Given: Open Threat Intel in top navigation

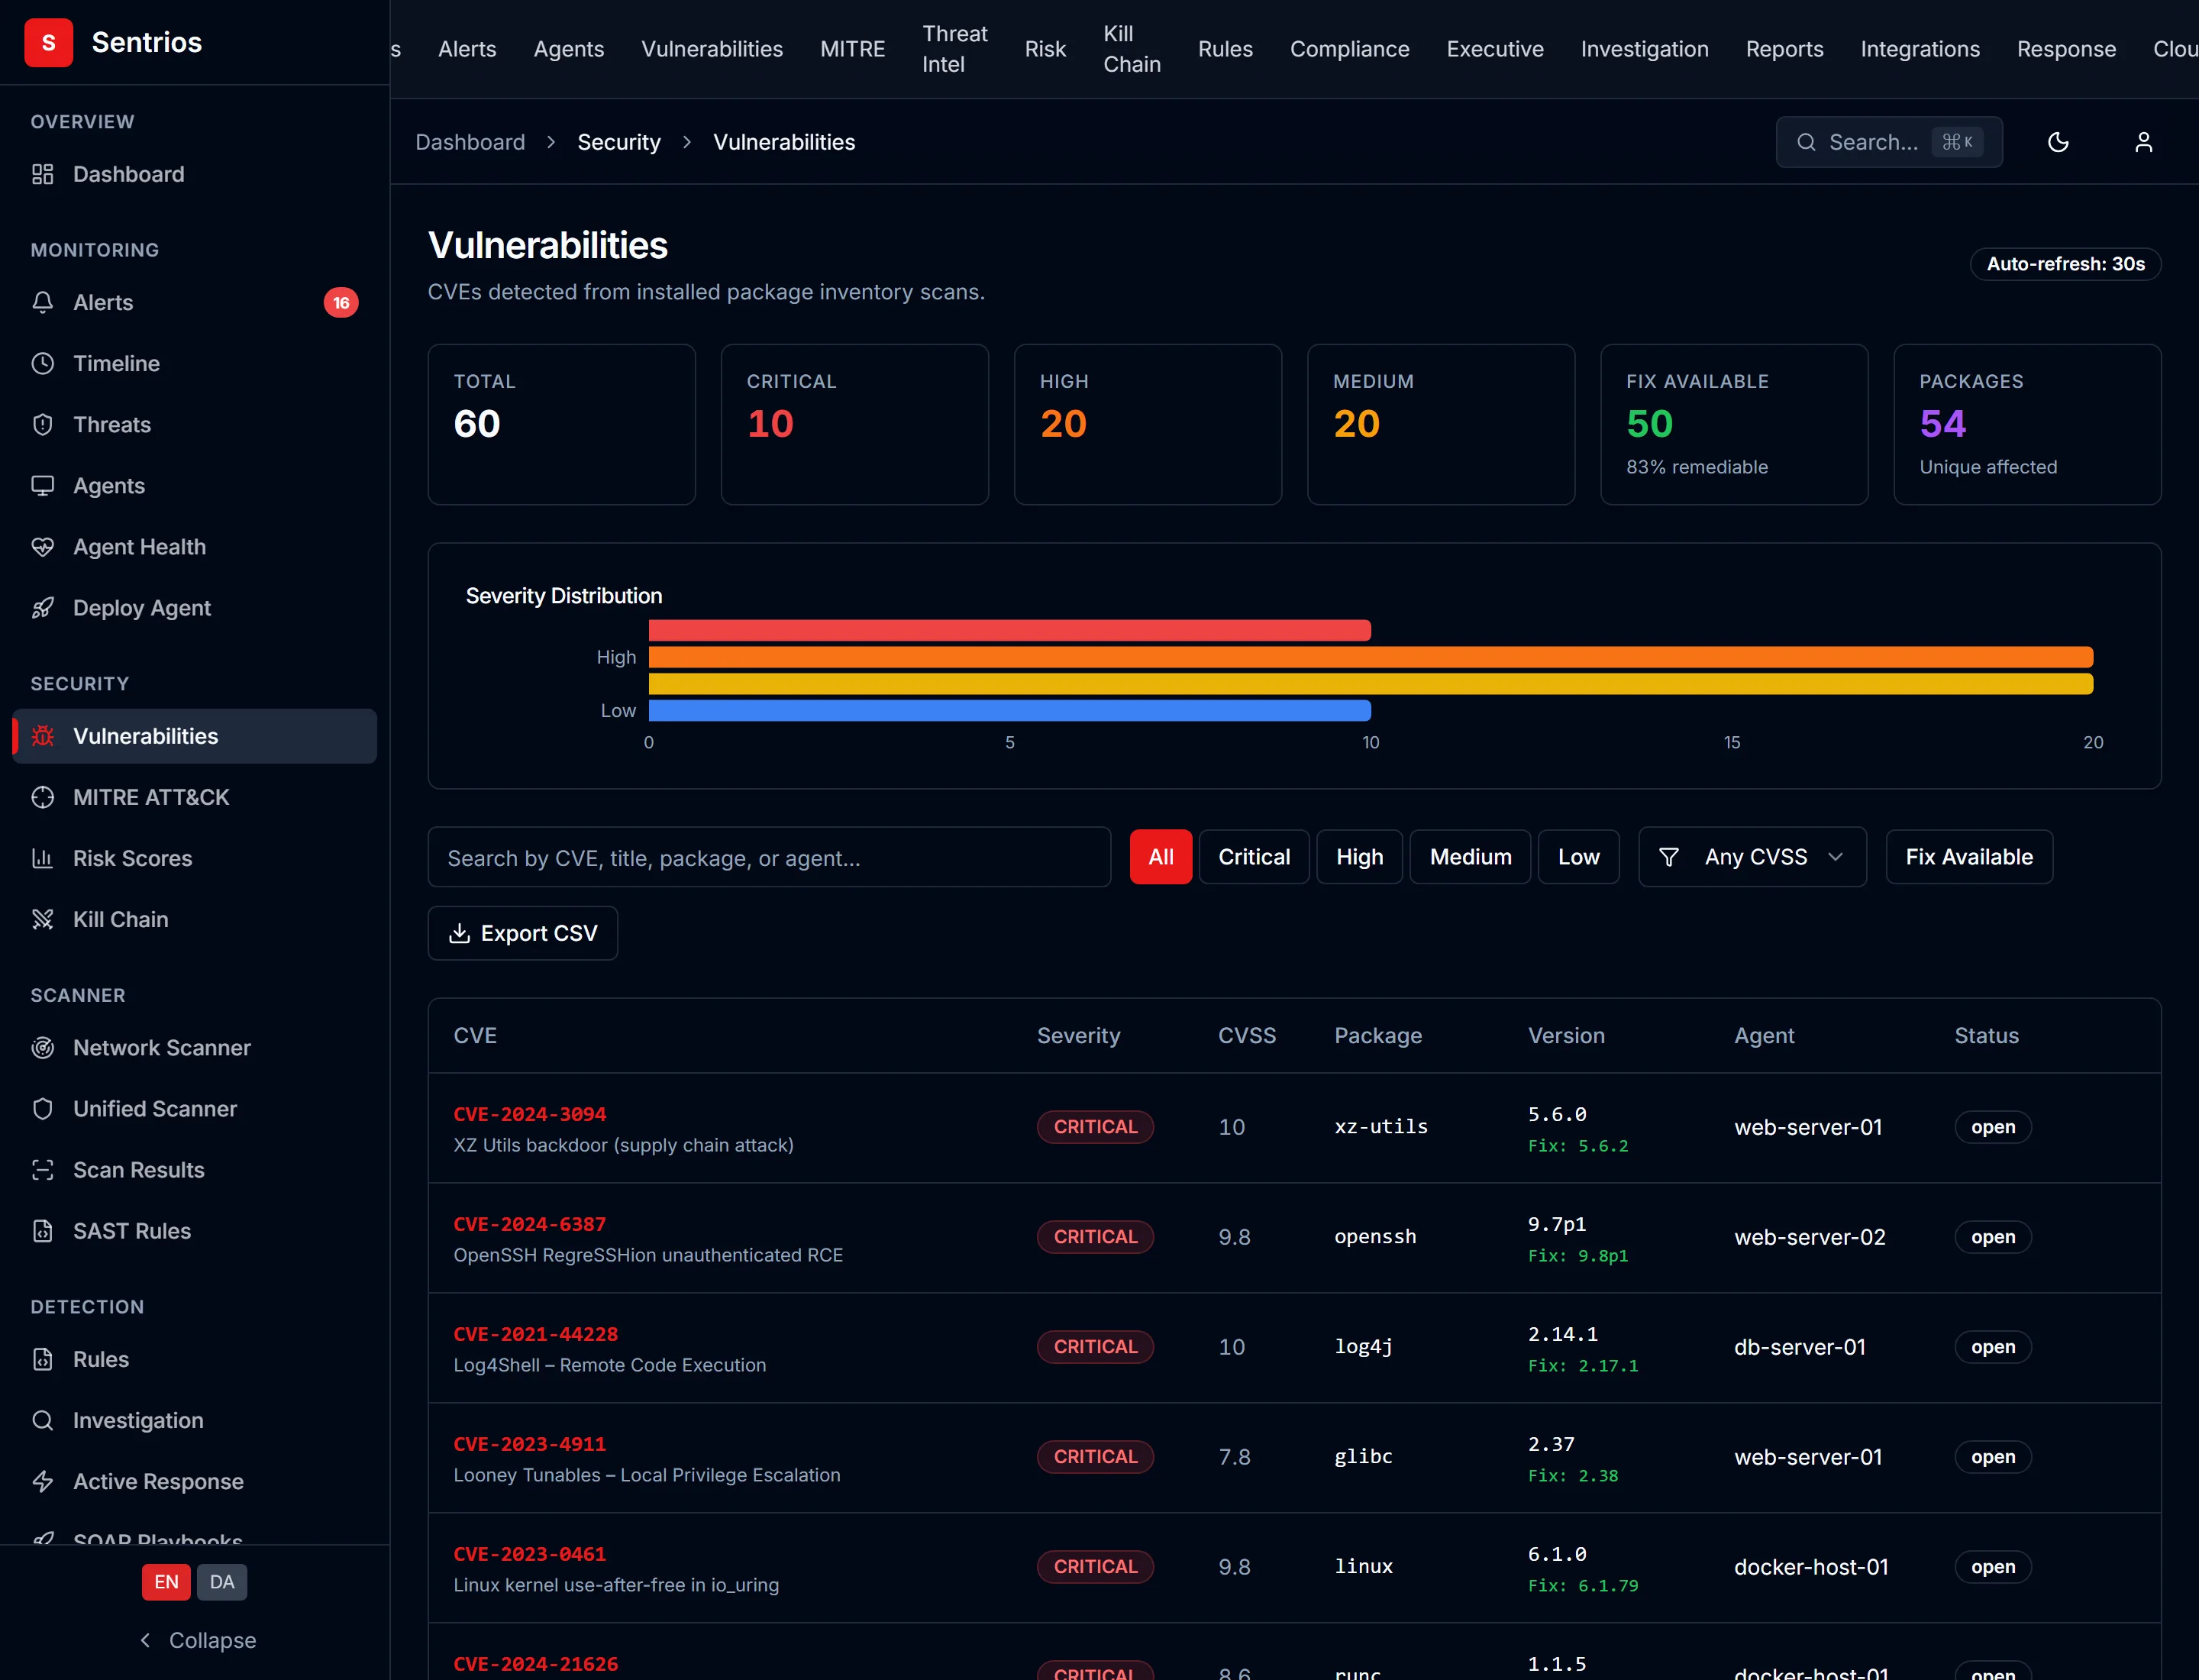Looking at the screenshot, I should (x=954, y=49).
